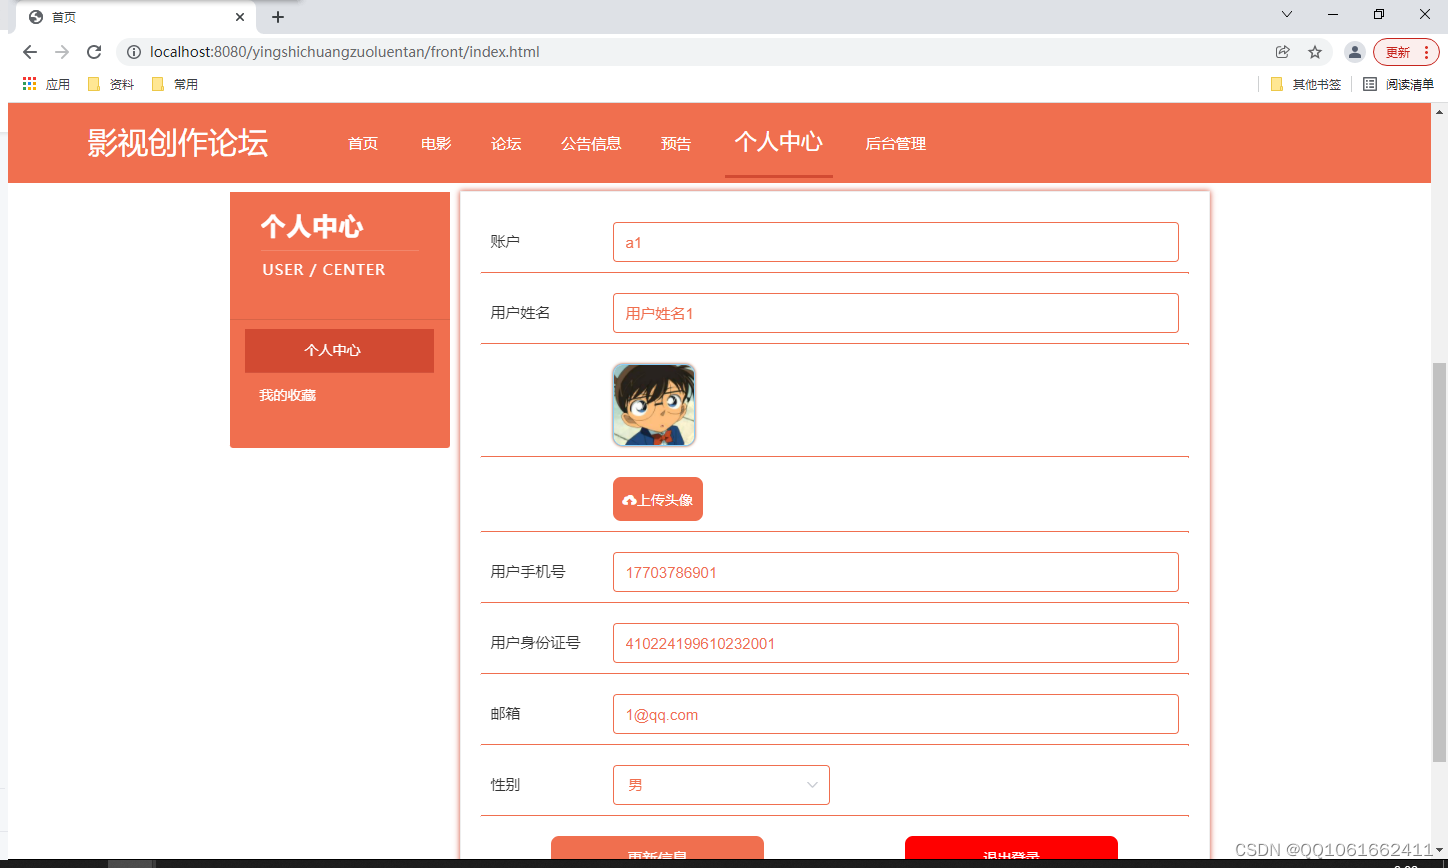Select 公告信息 in the top navigation
The image size is (1448, 868).
pos(591,143)
